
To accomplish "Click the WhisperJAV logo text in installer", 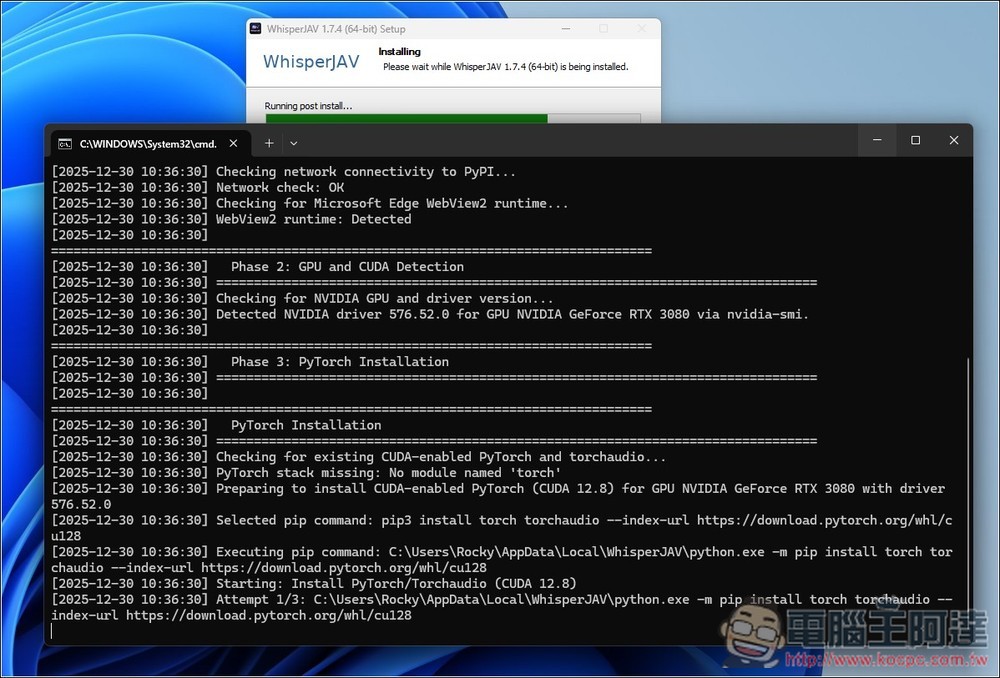I will tap(311, 61).
